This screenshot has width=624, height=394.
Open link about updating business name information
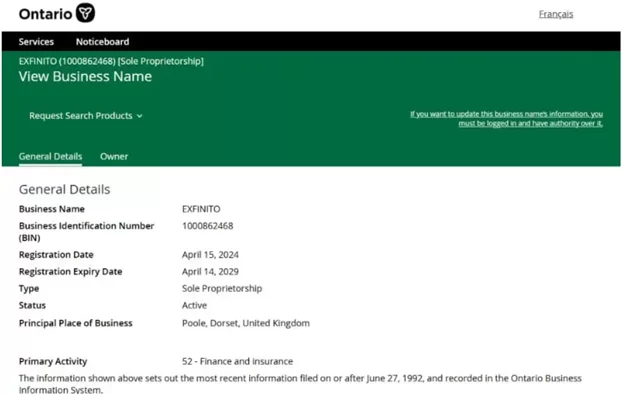coord(507,119)
